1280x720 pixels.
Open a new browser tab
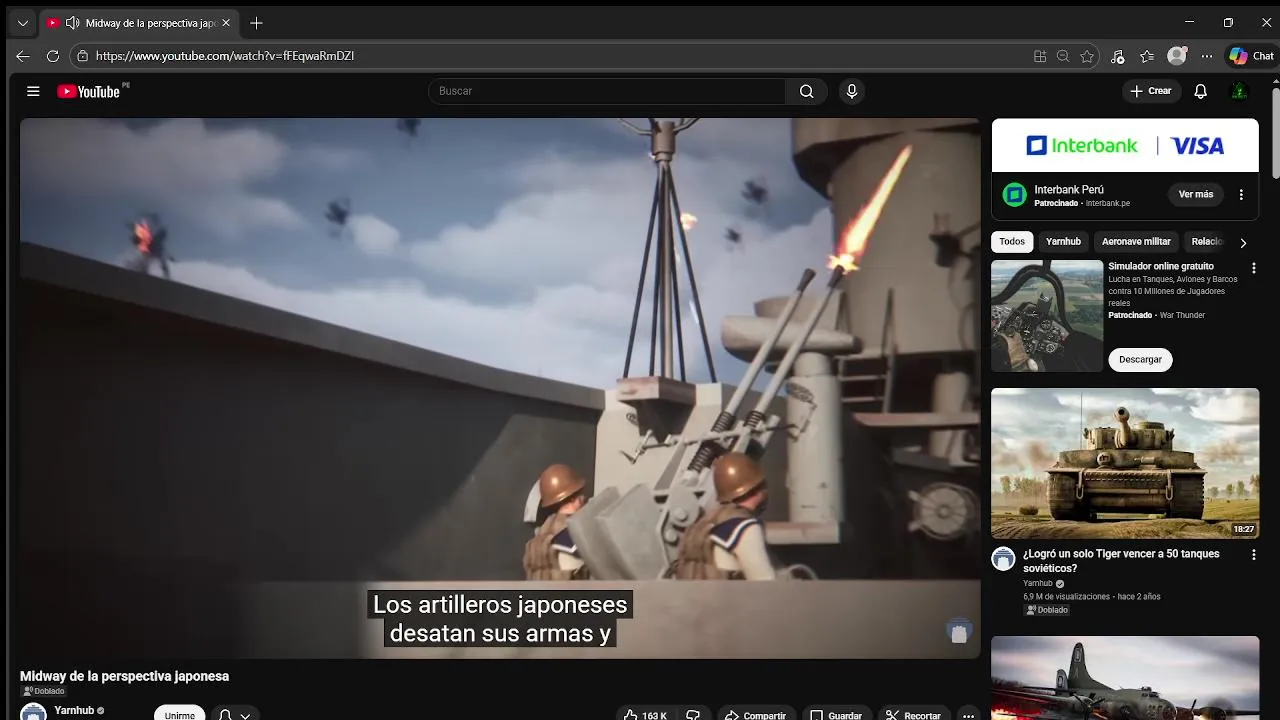[x=256, y=23]
